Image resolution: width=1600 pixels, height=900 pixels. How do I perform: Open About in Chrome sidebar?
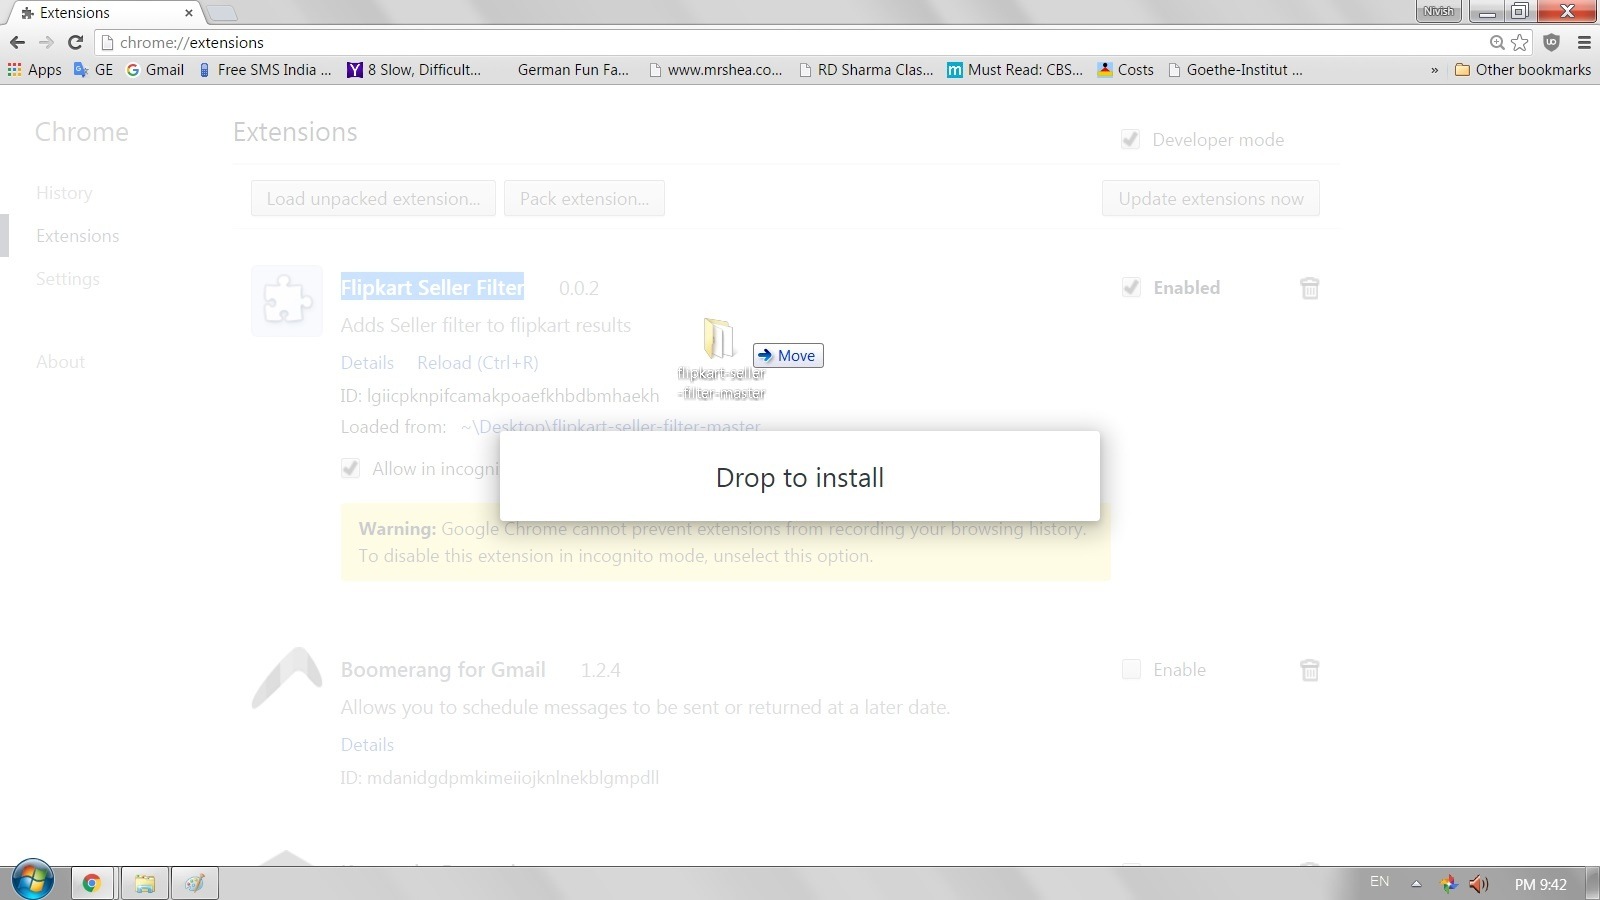coord(60,362)
